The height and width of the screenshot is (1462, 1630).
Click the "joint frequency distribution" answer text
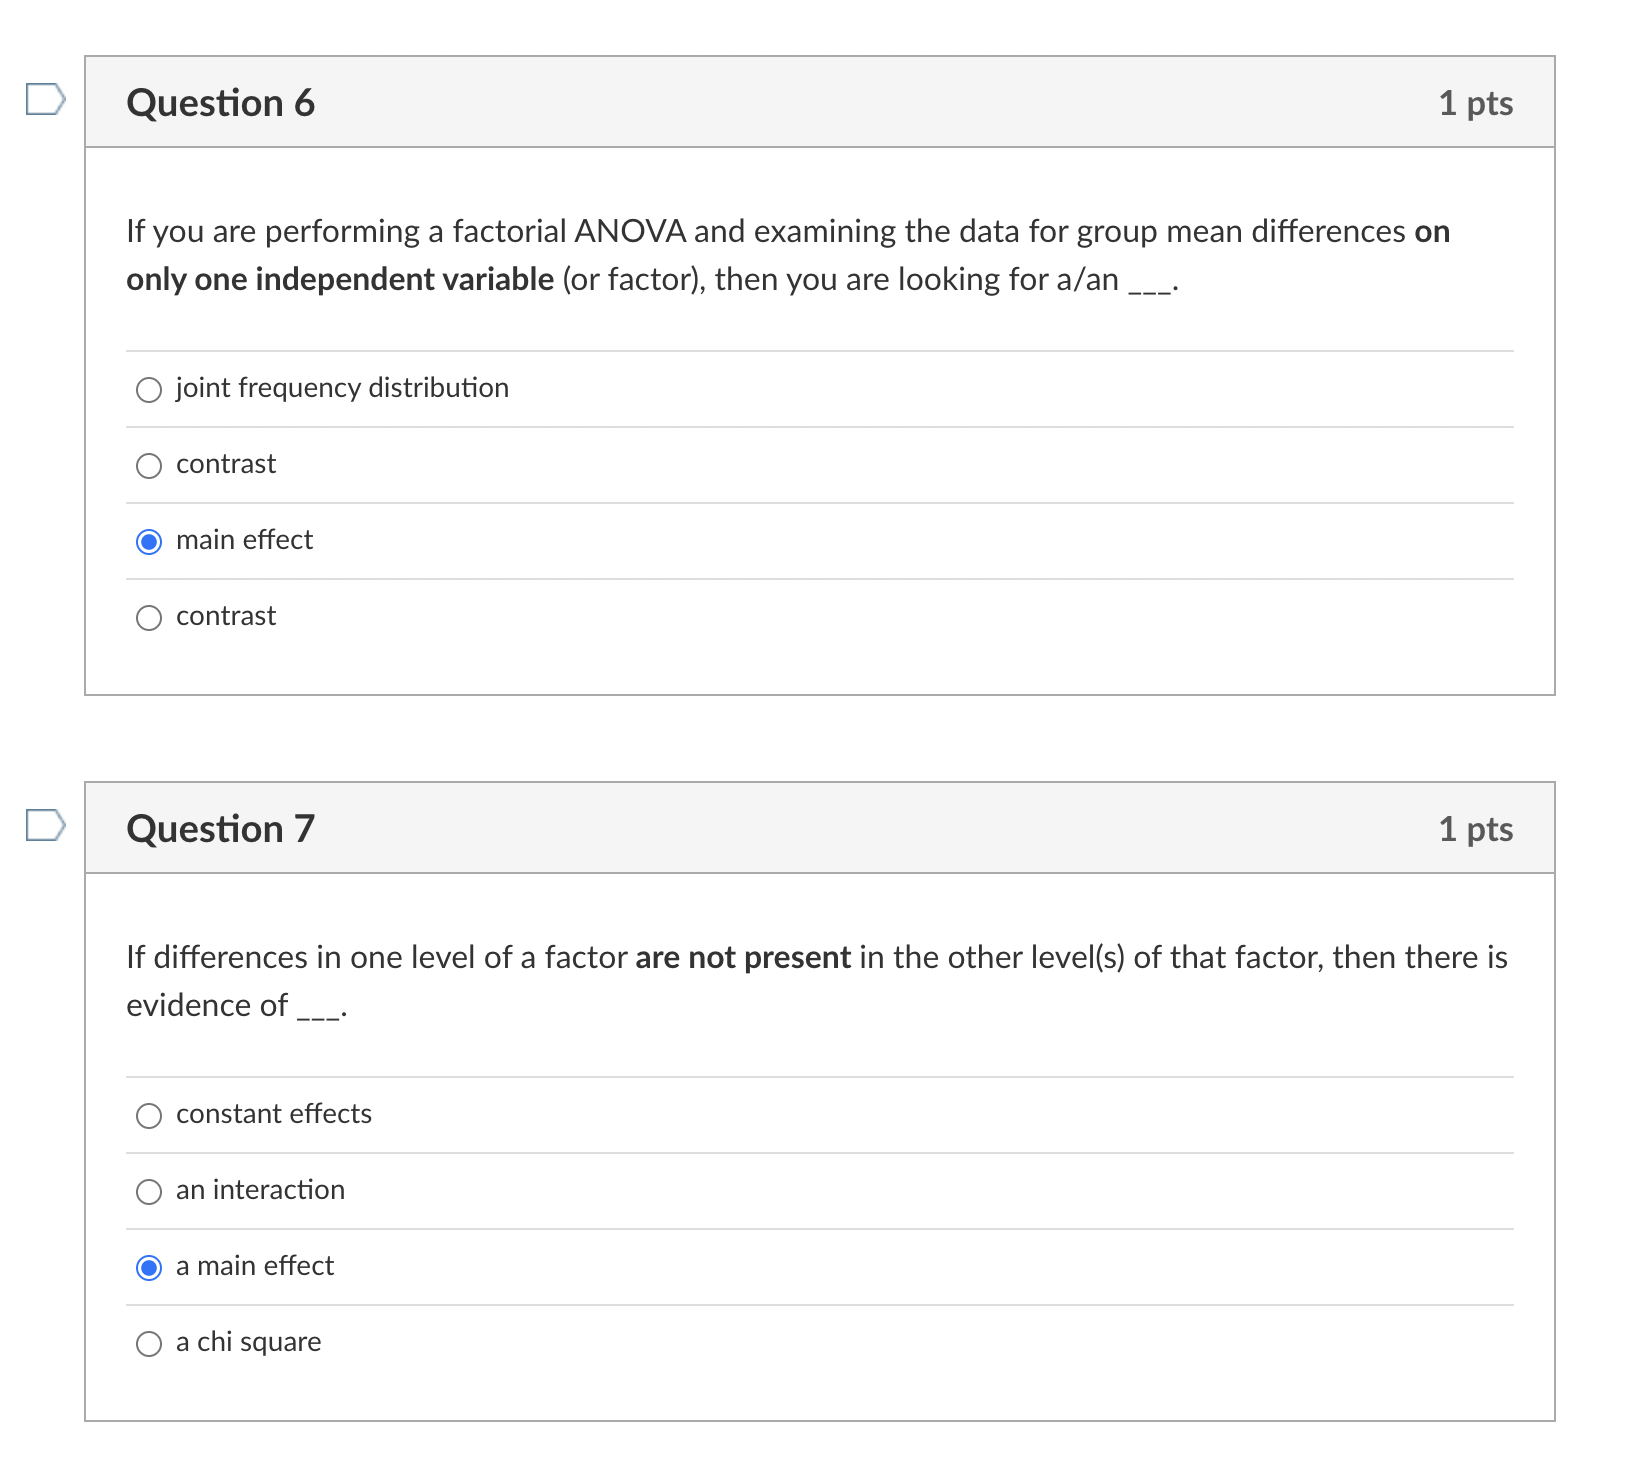coord(341,388)
